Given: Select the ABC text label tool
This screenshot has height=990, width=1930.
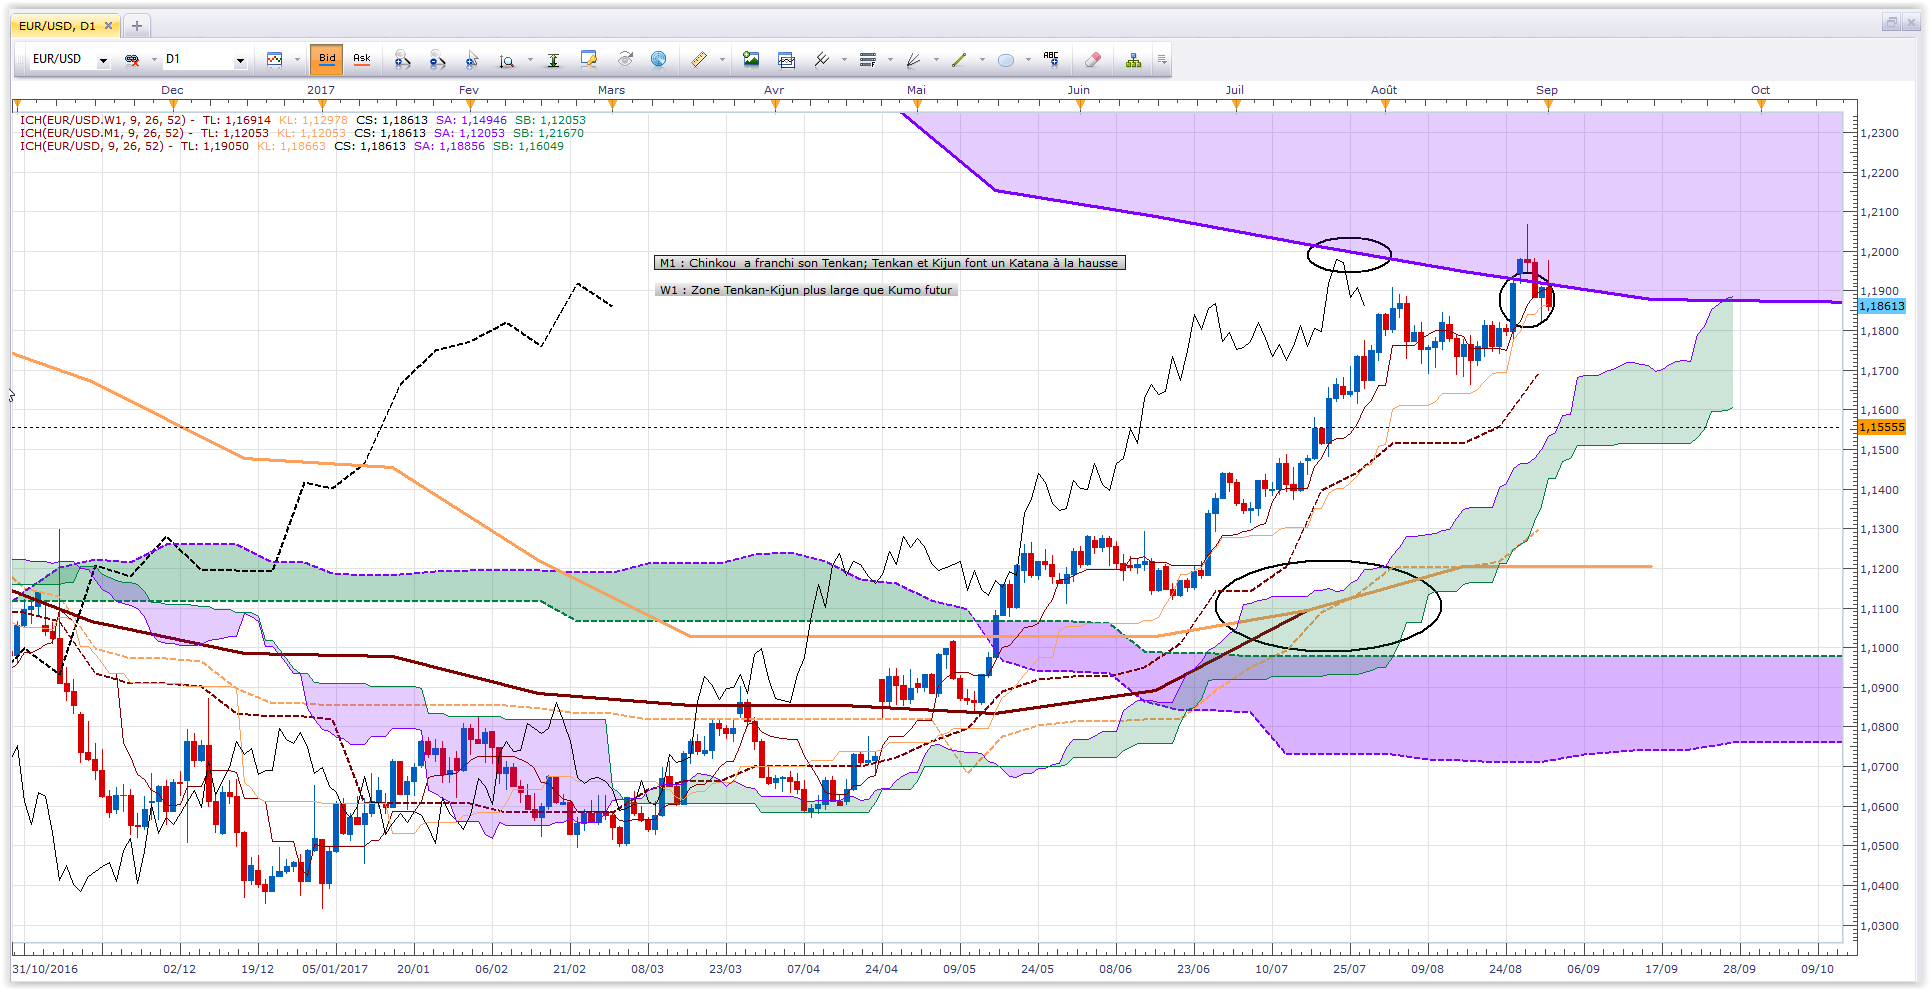Looking at the screenshot, I should 1051,59.
